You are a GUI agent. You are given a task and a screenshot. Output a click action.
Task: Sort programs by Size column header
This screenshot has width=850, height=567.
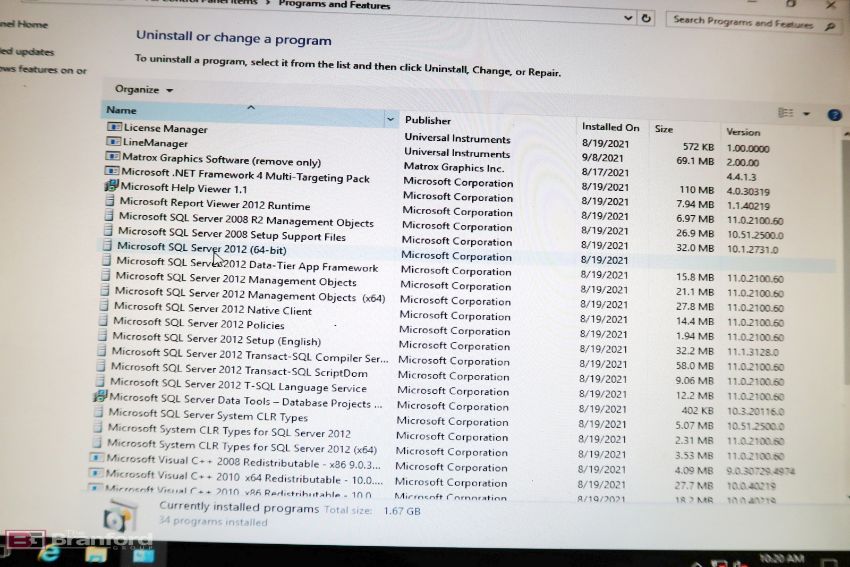[663, 129]
